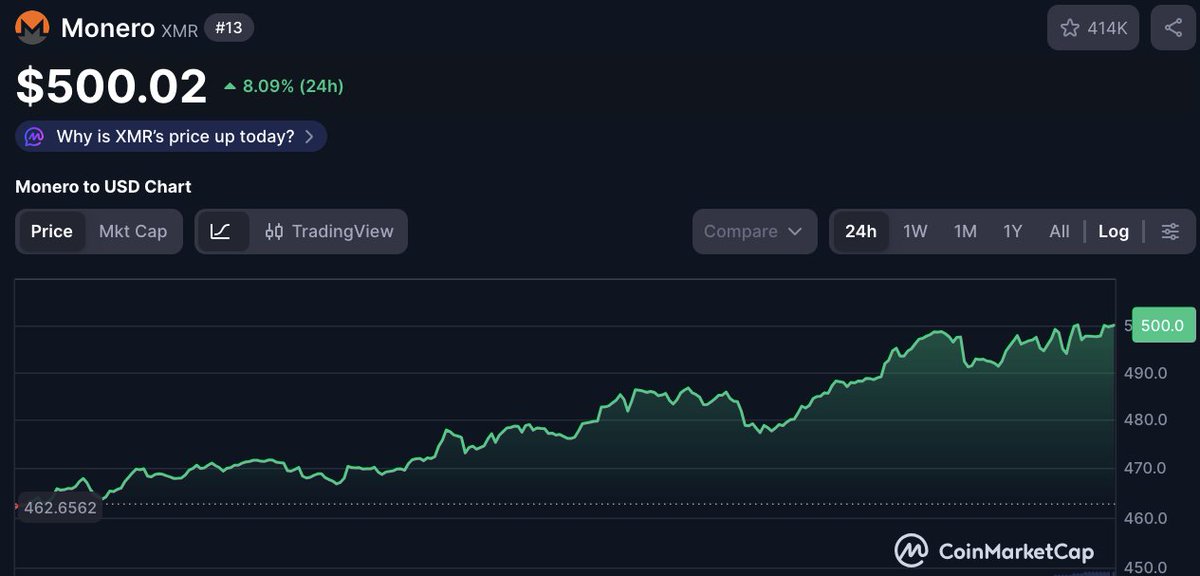Select 24h time range
The height and width of the screenshot is (576, 1200).
[861, 231]
